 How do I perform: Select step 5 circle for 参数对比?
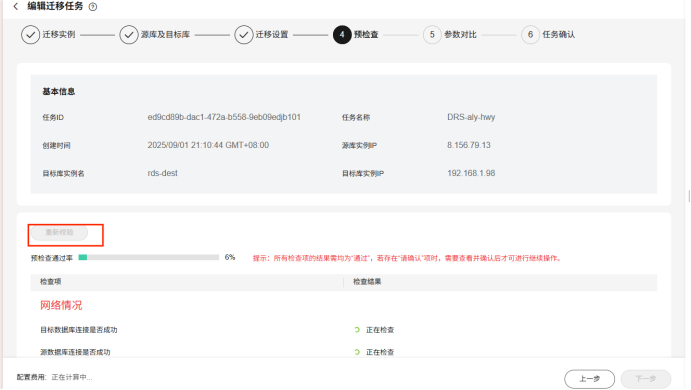point(432,34)
